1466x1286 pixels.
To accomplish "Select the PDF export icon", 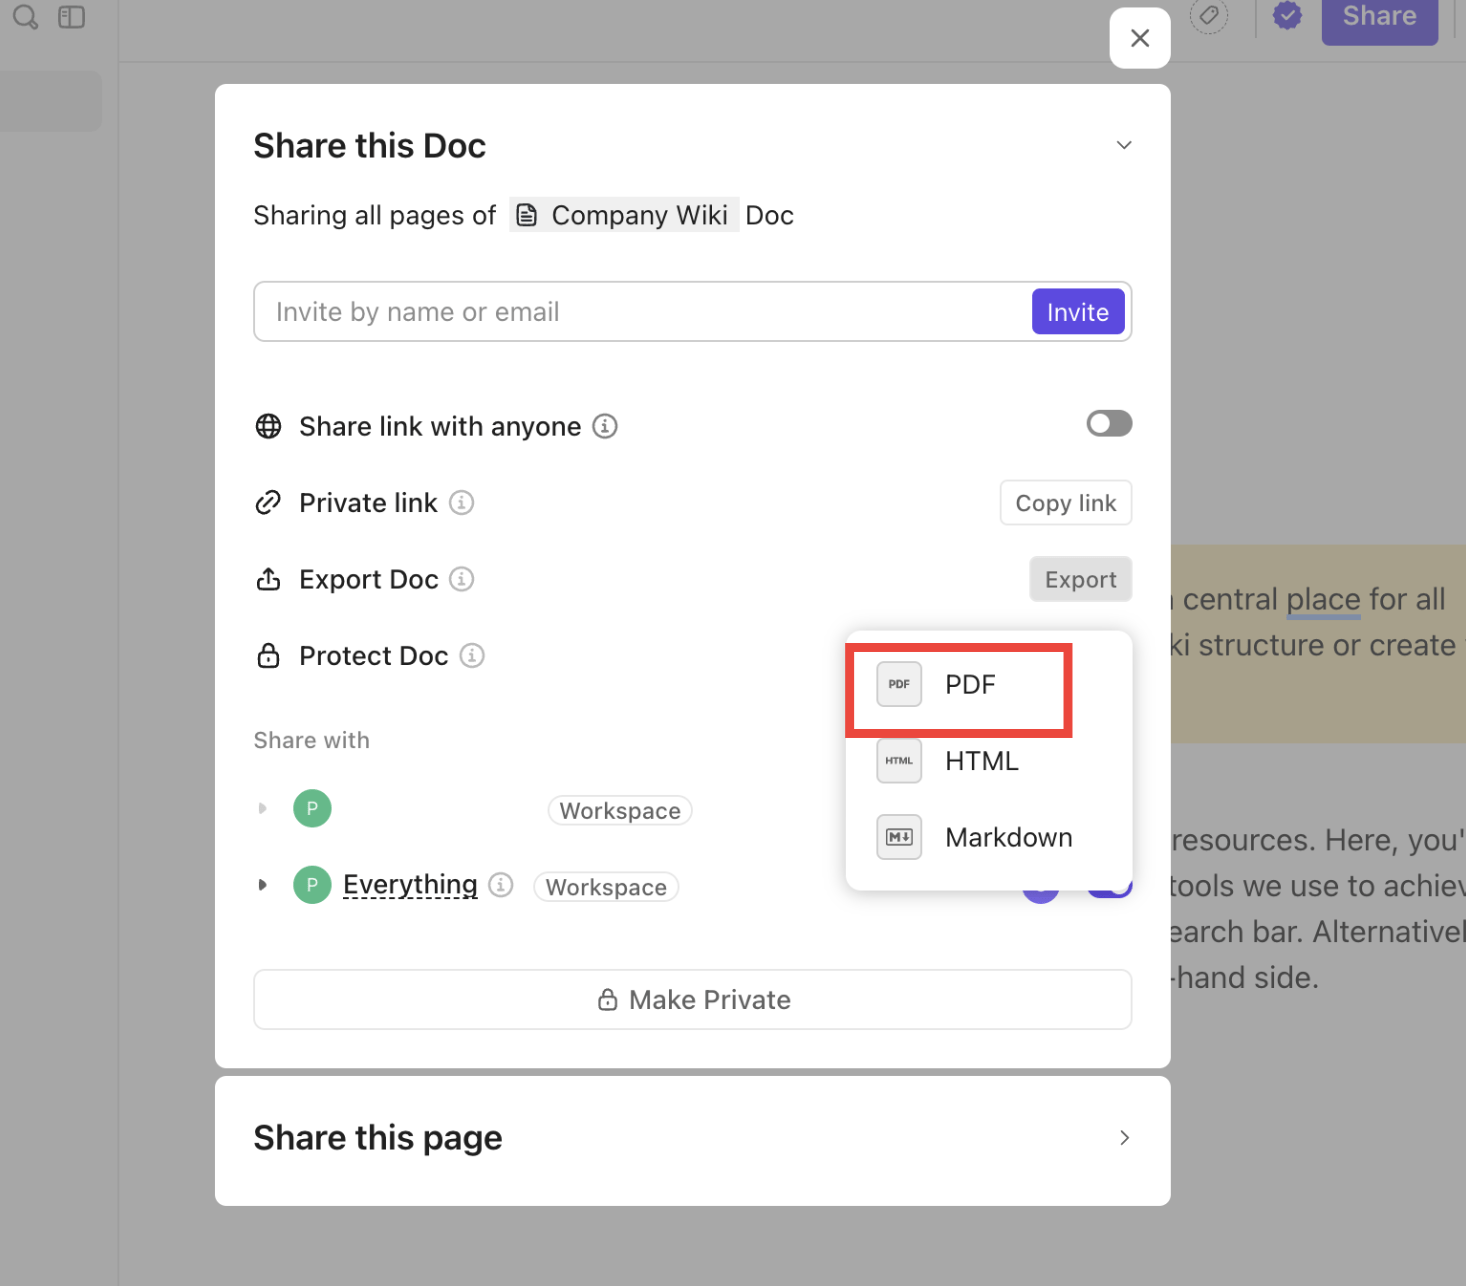I will pyautogui.click(x=898, y=684).
